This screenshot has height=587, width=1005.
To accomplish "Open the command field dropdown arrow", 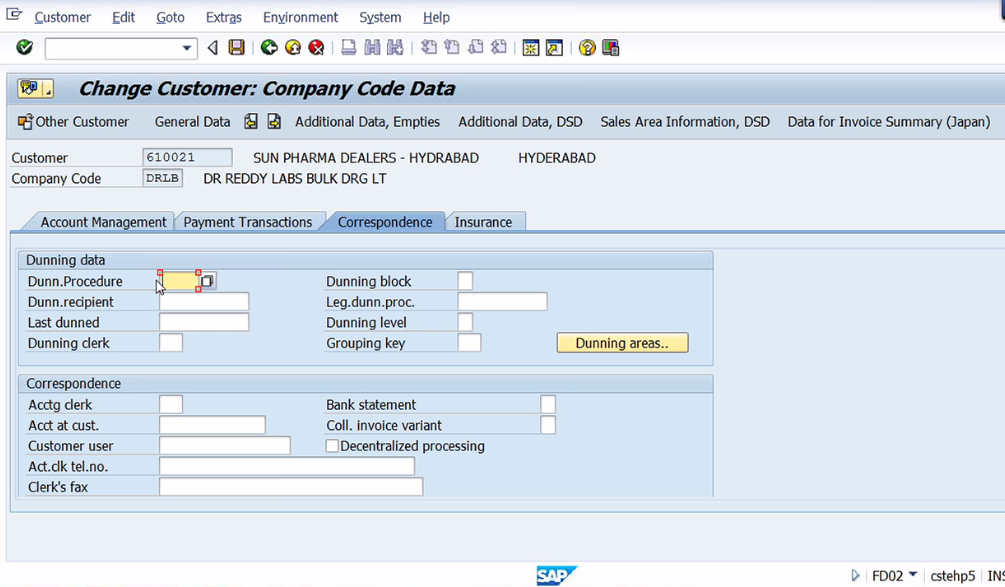I will click(x=187, y=48).
